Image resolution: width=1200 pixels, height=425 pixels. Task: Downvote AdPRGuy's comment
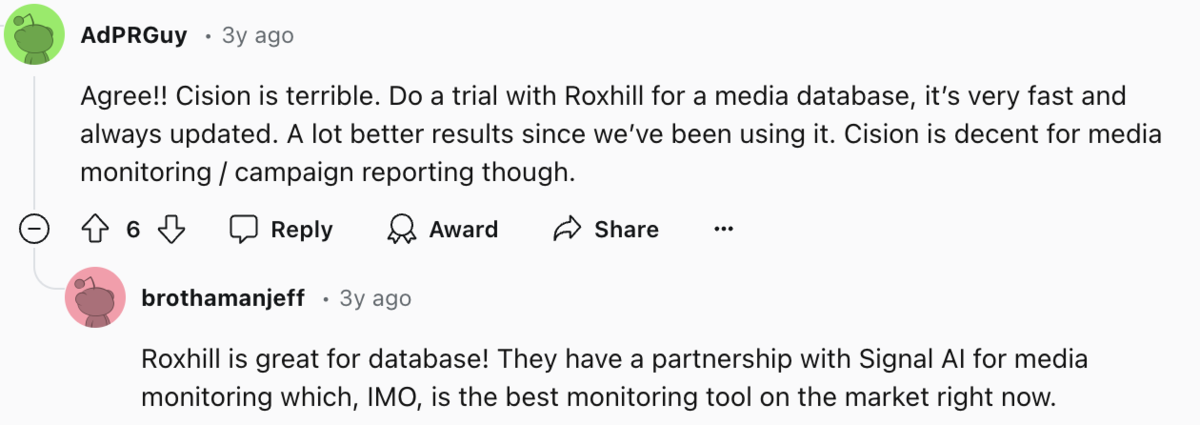[x=173, y=229]
